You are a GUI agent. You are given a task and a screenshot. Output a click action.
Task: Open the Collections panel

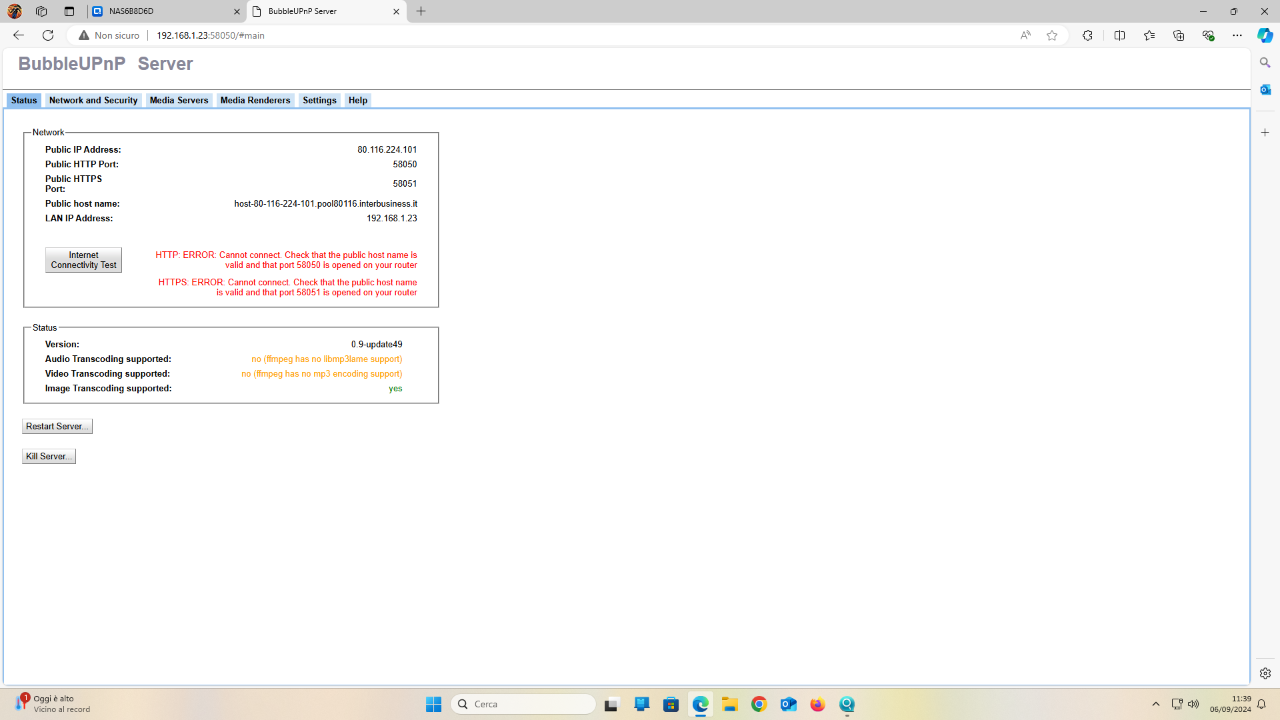click(x=1178, y=35)
